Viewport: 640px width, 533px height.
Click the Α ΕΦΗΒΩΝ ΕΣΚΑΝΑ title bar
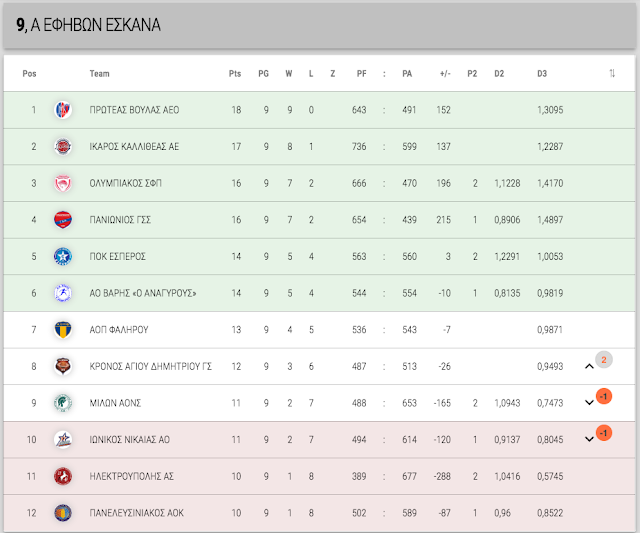point(320,25)
